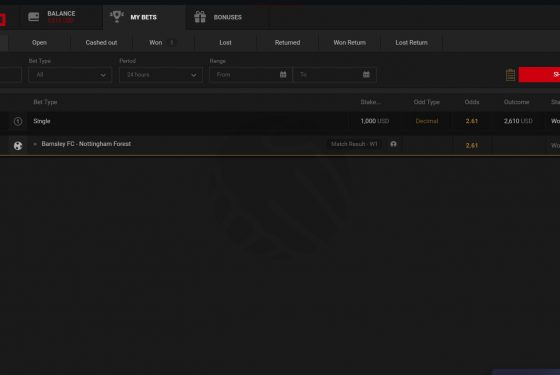Image resolution: width=560 pixels, height=375 pixels.
Task: Click the clock icon on Single bet row
Action: coord(18,121)
